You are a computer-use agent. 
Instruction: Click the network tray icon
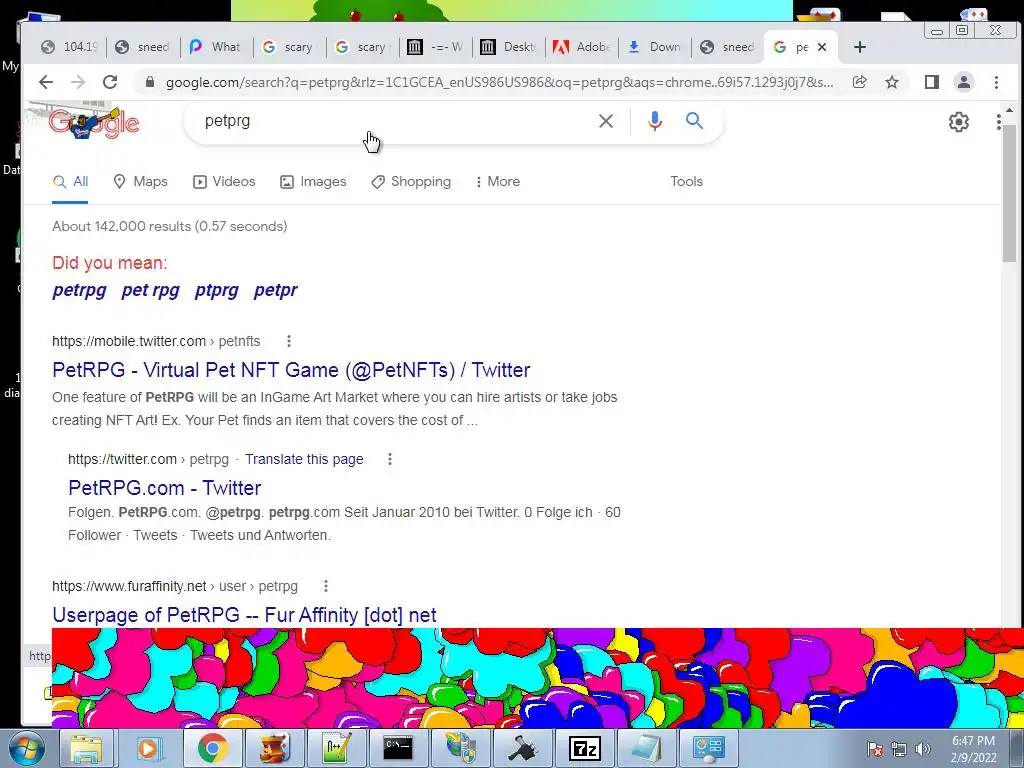click(x=899, y=749)
